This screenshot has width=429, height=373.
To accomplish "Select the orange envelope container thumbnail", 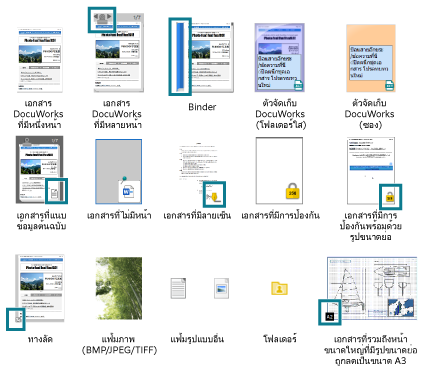I will tap(371, 58).
